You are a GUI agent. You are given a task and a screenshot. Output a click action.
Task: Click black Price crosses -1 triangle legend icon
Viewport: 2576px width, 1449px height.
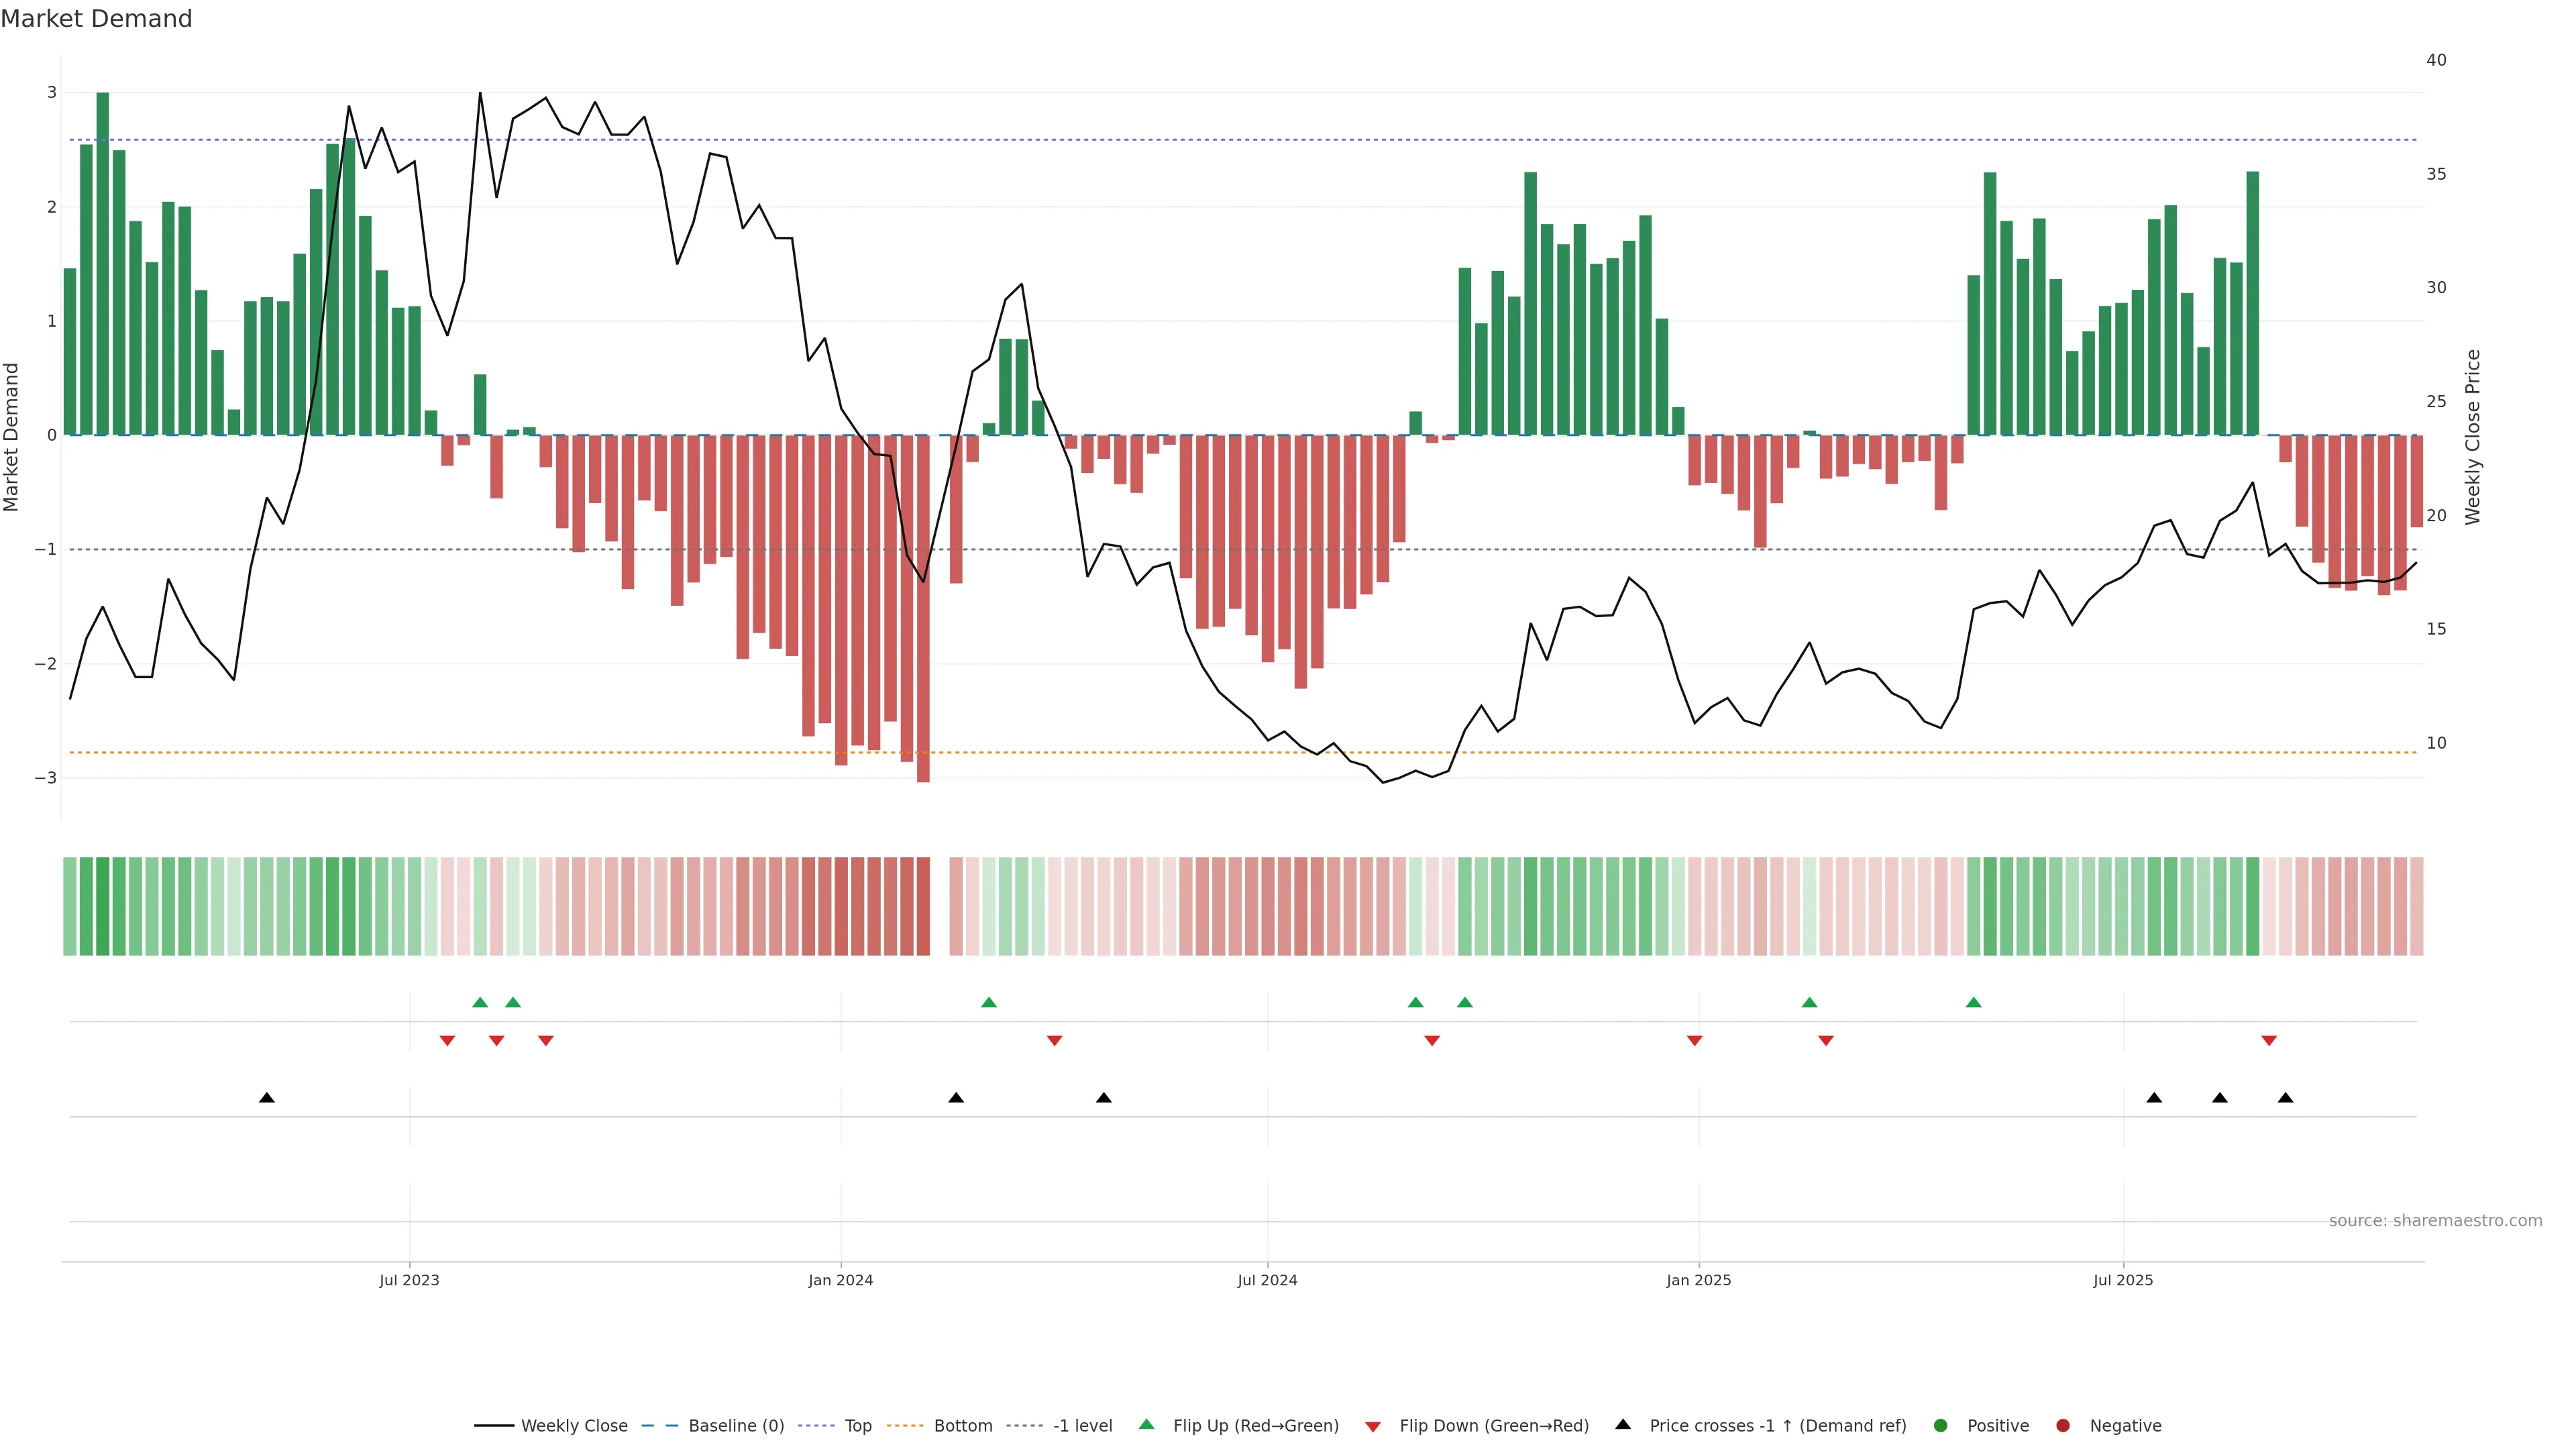pyautogui.click(x=1623, y=1424)
